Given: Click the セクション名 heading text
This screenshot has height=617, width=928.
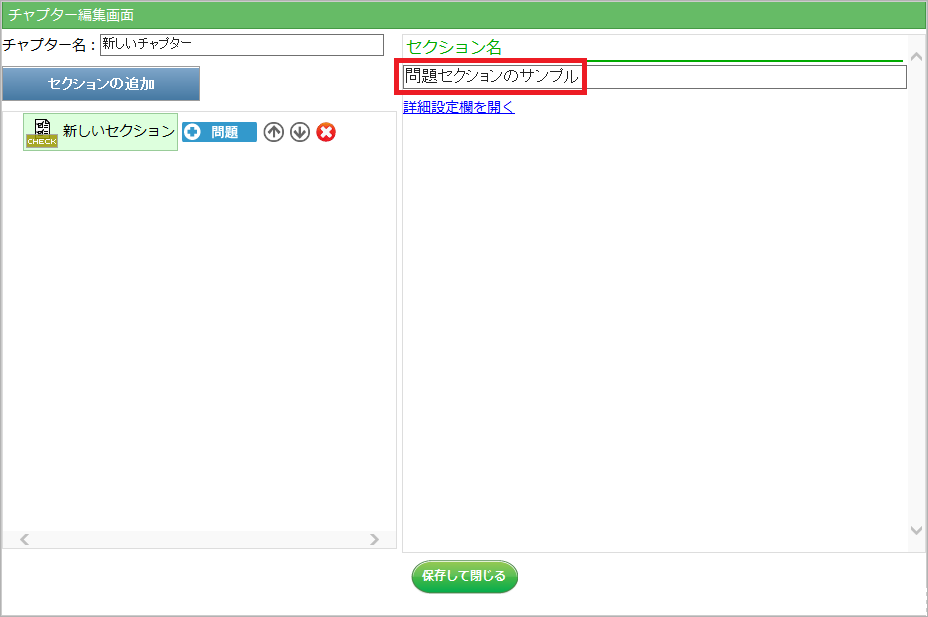Looking at the screenshot, I should pyautogui.click(x=454, y=47).
